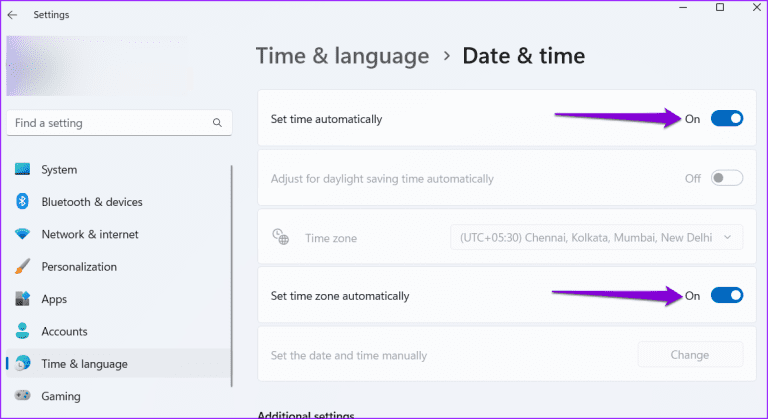Turn off Set time automatically toggle
Screen dimensions: 768x419
tap(727, 119)
